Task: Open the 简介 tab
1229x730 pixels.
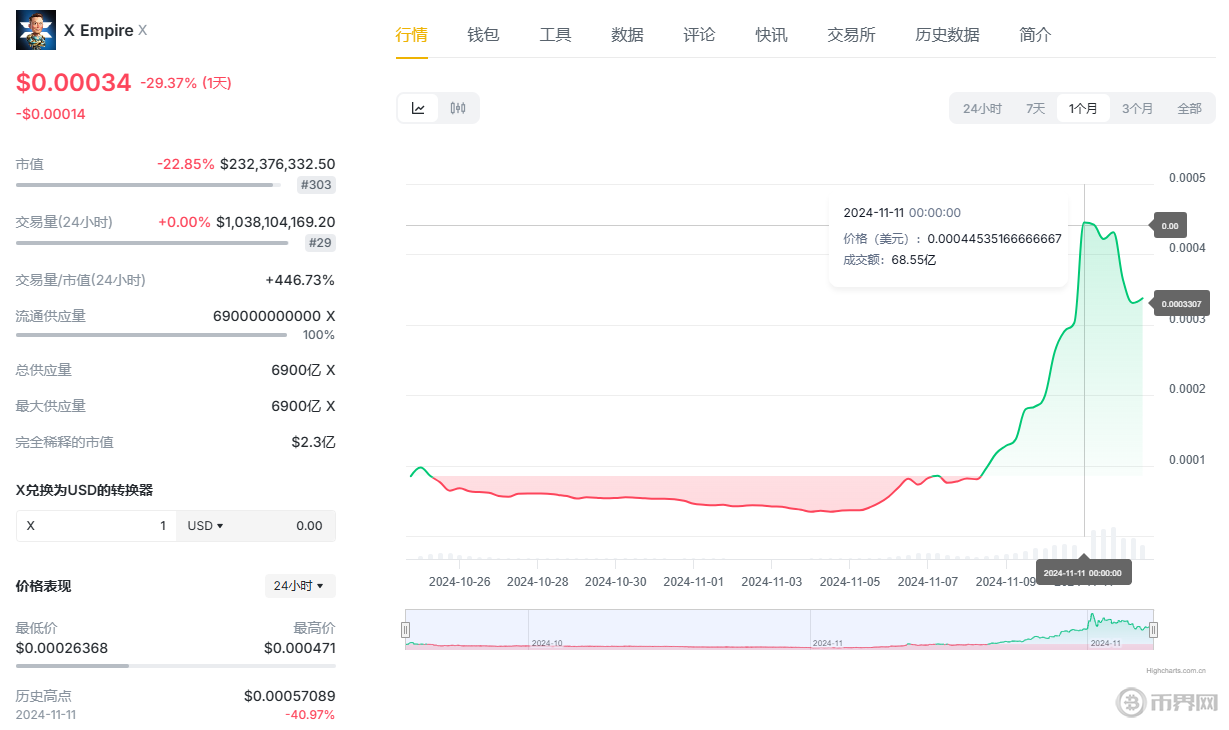Action: (x=1035, y=35)
